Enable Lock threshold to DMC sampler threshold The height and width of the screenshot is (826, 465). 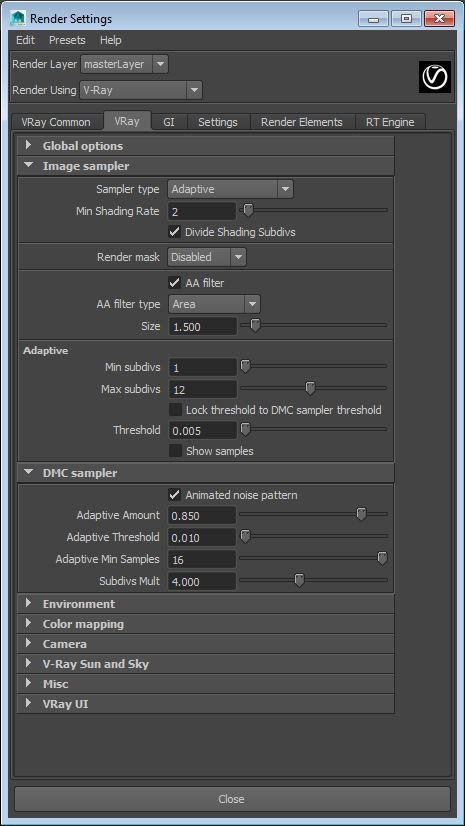coord(175,410)
